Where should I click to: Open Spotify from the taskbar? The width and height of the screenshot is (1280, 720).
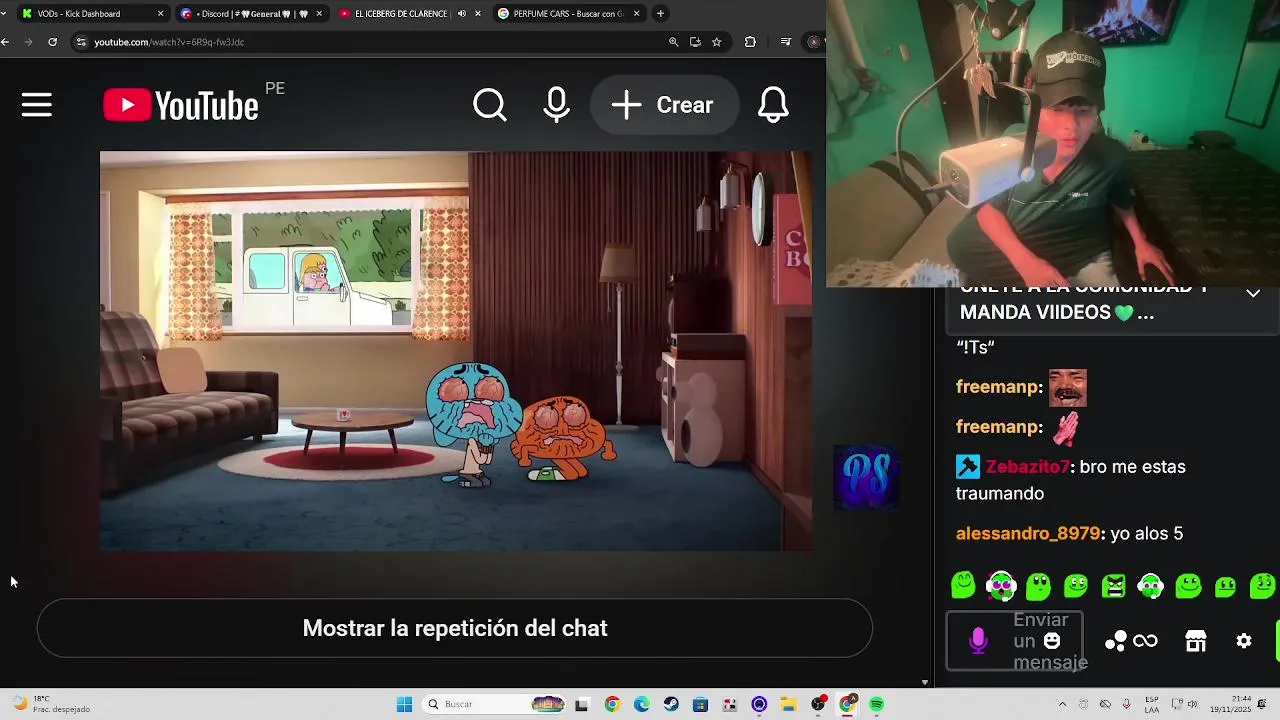876,704
